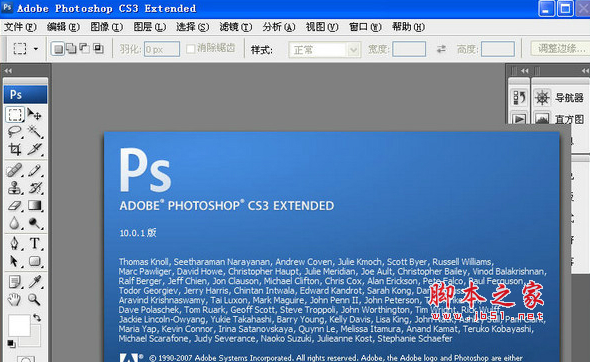Open the 文件(F) menu
Screen dimensions: 590x362
(x=20, y=27)
